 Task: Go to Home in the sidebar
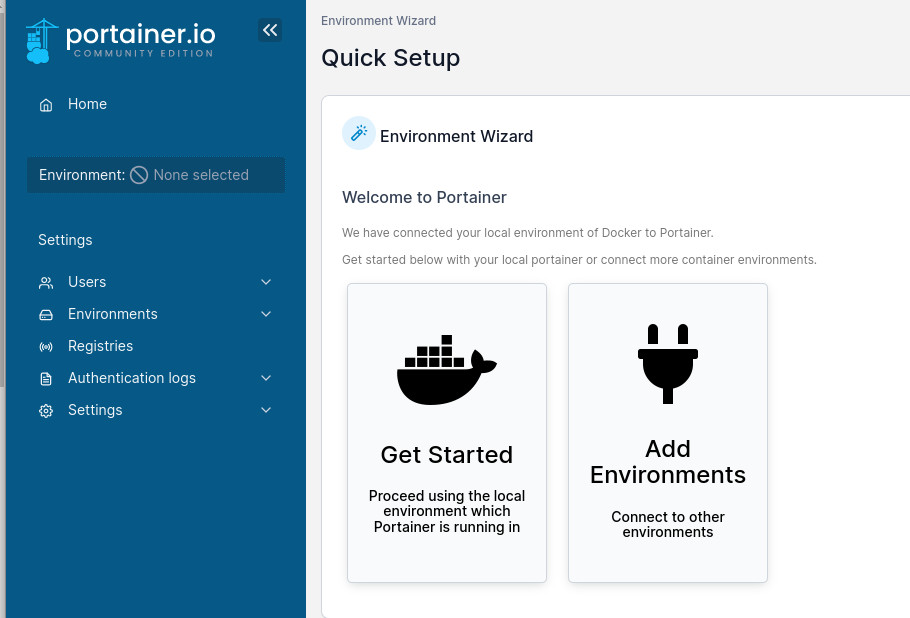pyautogui.click(x=87, y=104)
